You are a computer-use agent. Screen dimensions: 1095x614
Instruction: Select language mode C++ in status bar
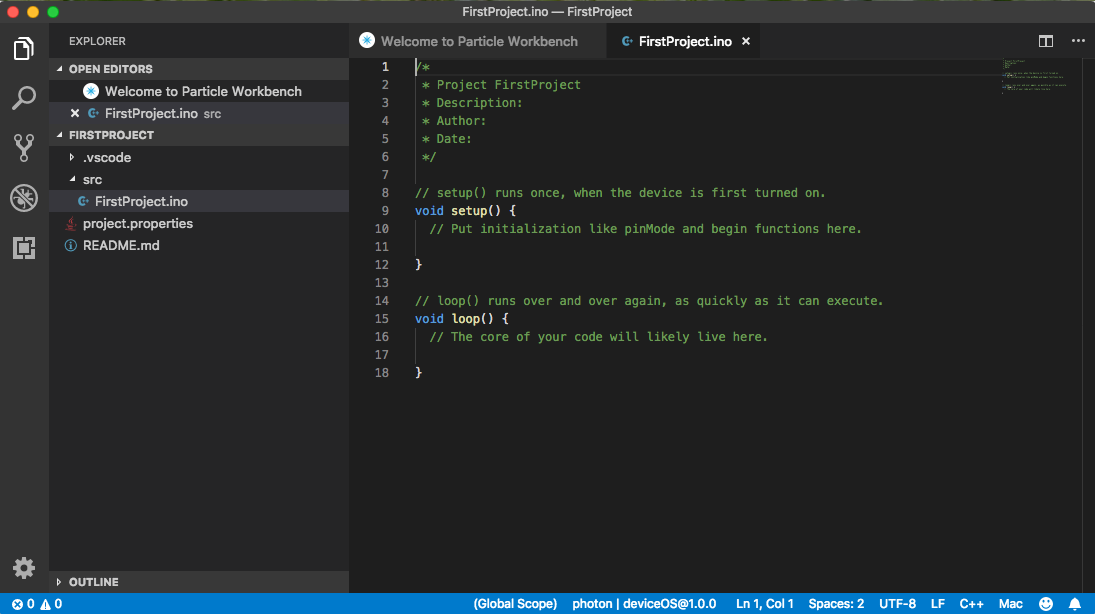pyautogui.click(x=971, y=604)
